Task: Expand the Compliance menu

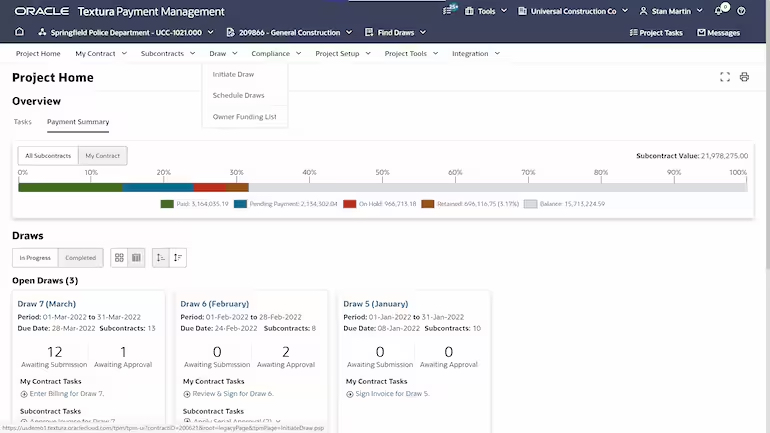Action: pos(276,54)
